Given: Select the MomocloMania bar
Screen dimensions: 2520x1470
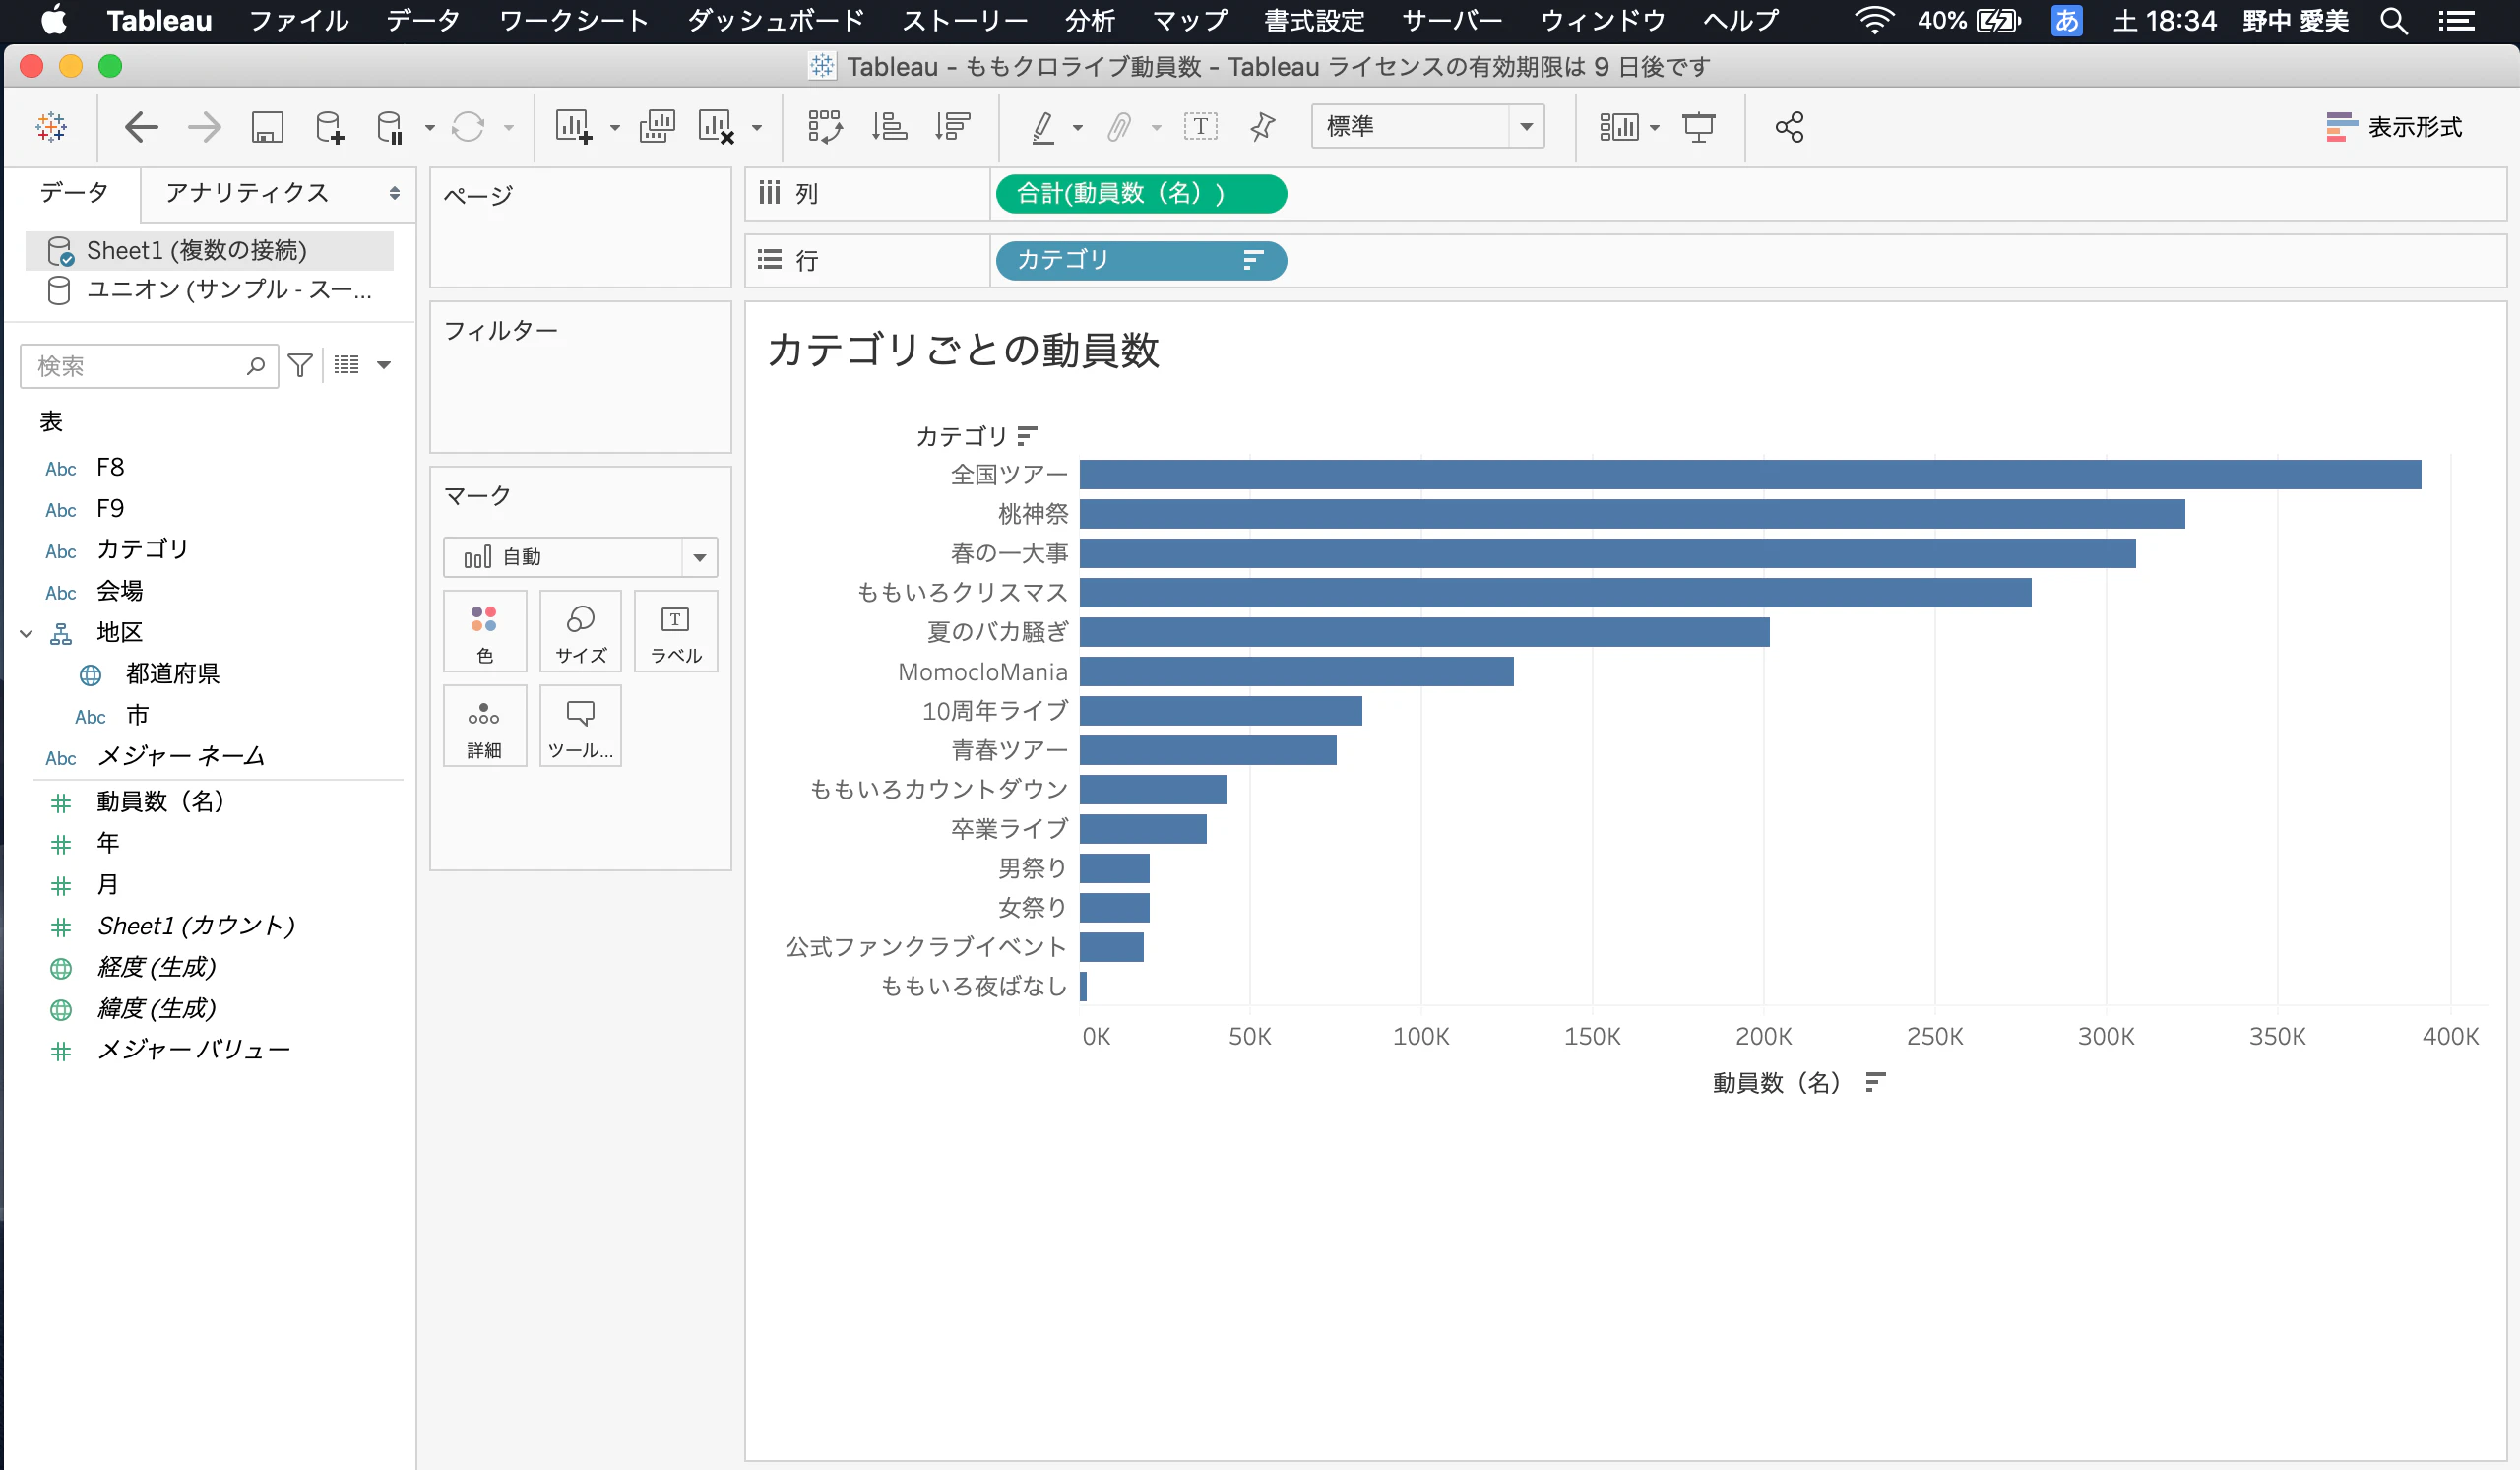Looking at the screenshot, I should pyautogui.click(x=1296, y=672).
